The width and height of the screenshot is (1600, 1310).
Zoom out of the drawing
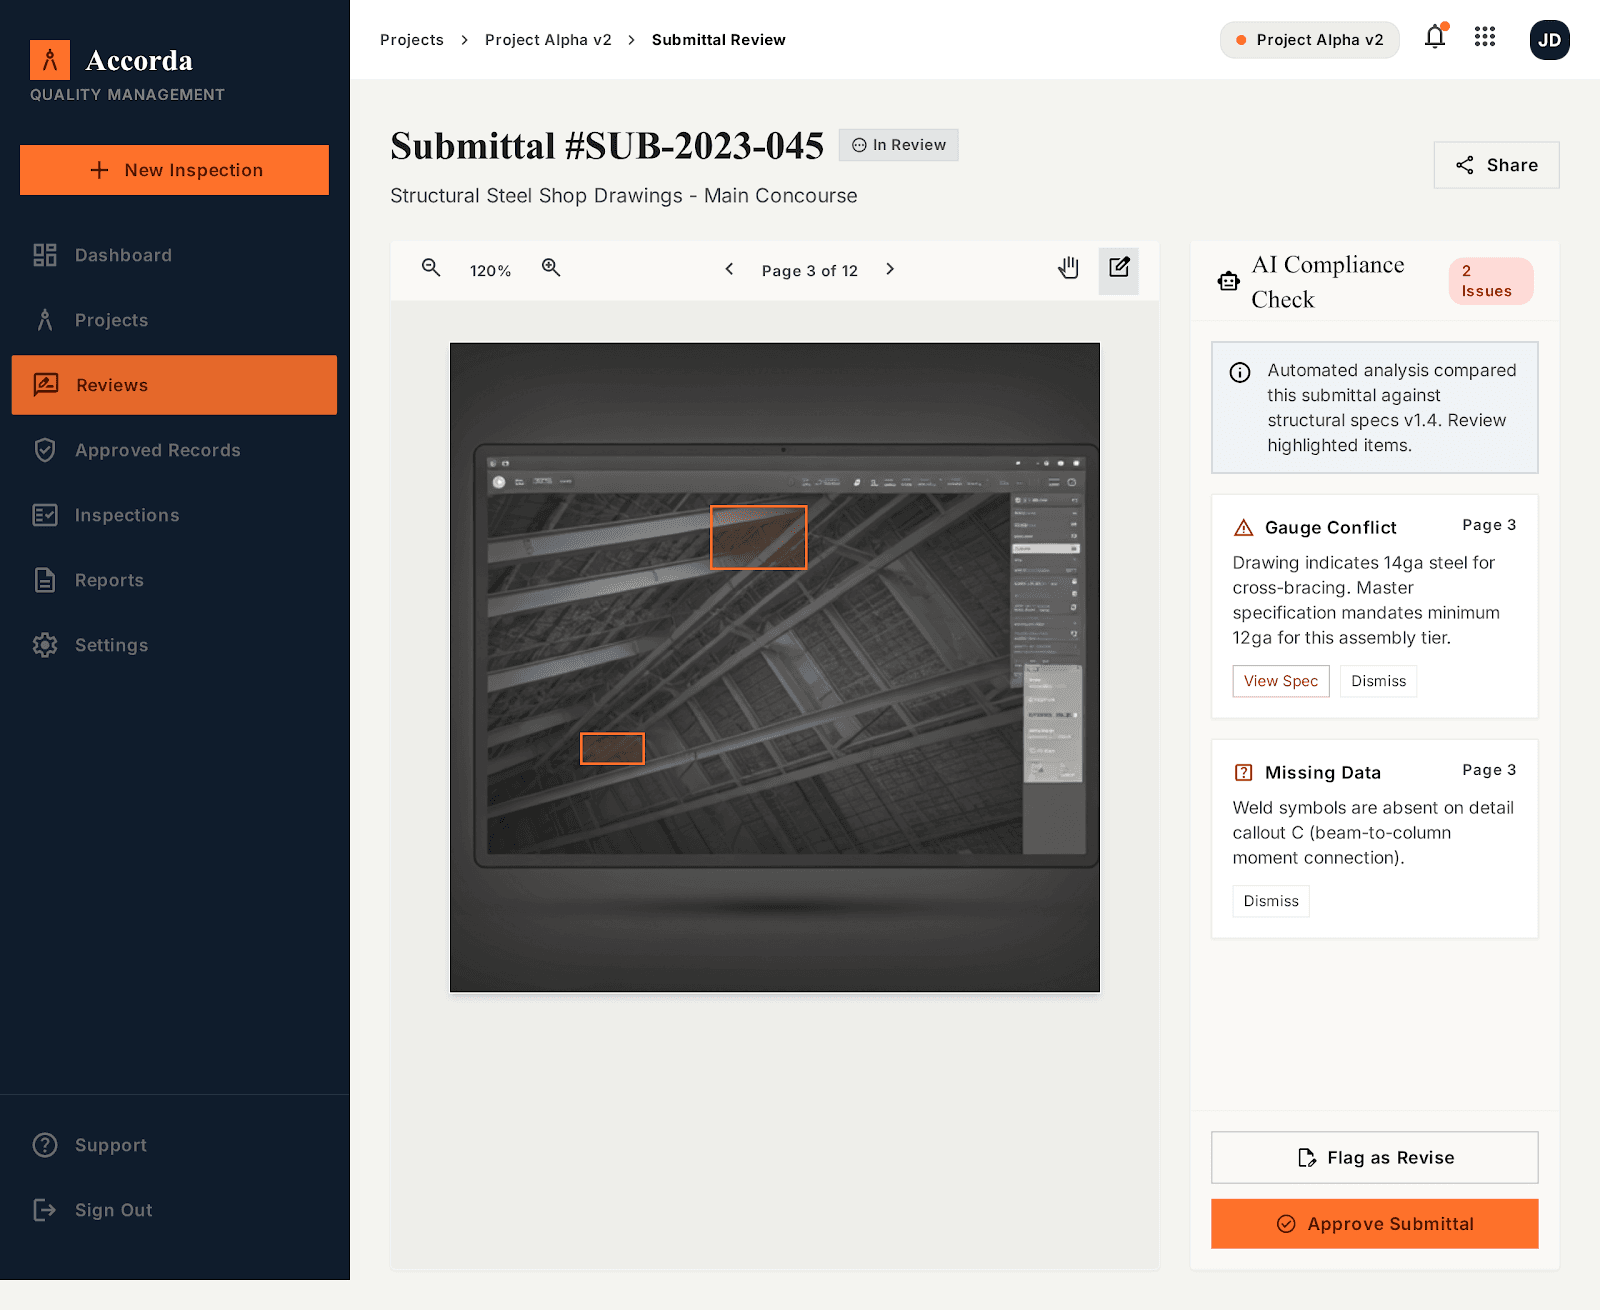[431, 268]
